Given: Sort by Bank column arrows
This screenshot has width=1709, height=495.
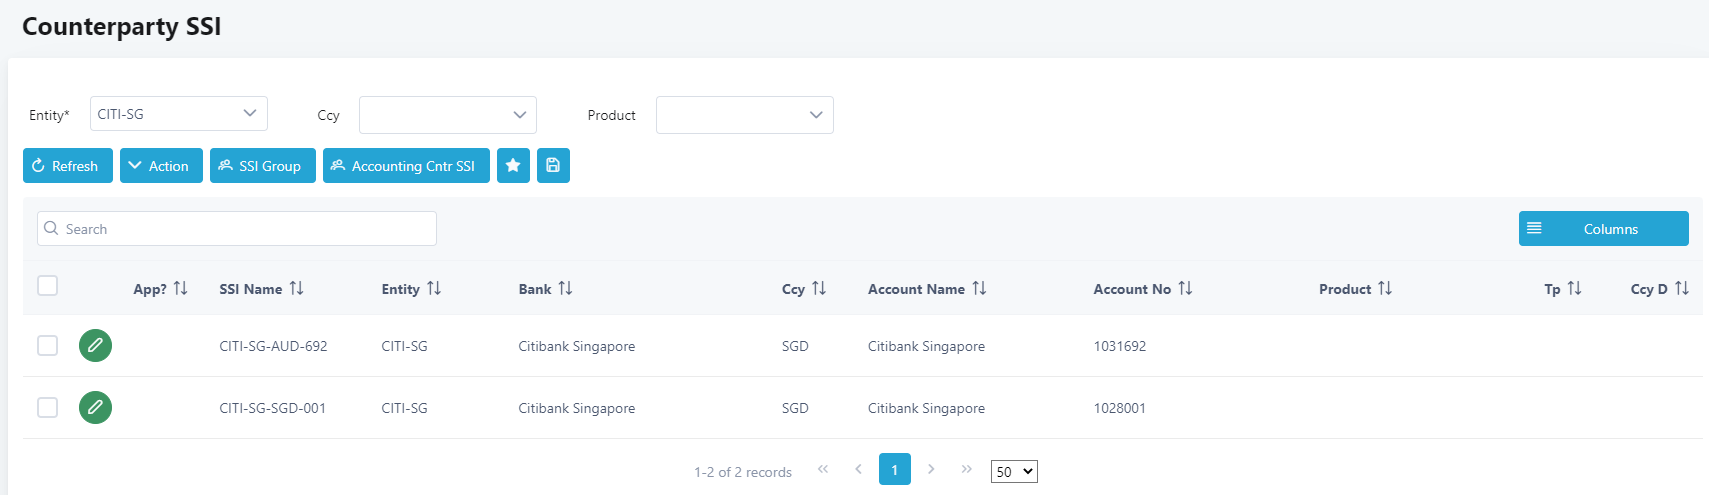Looking at the screenshot, I should [565, 289].
